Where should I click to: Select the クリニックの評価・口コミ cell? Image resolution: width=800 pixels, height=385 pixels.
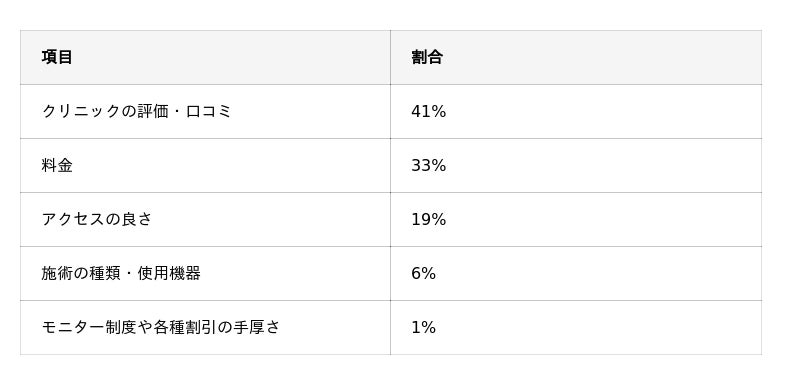[x=205, y=111]
